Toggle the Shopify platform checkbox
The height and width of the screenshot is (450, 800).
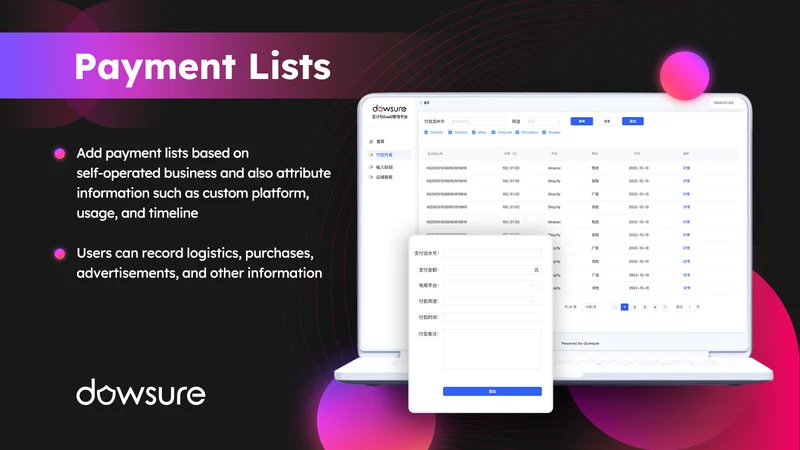tap(426, 132)
